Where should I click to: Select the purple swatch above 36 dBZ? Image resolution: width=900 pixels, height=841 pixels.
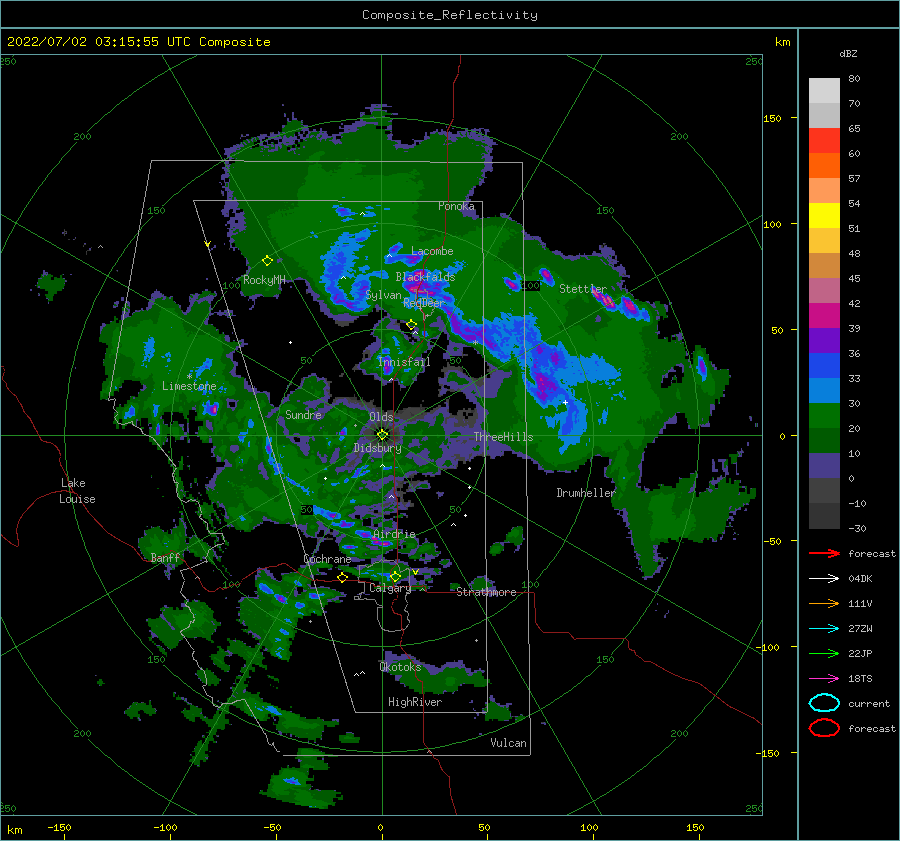click(824, 340)
